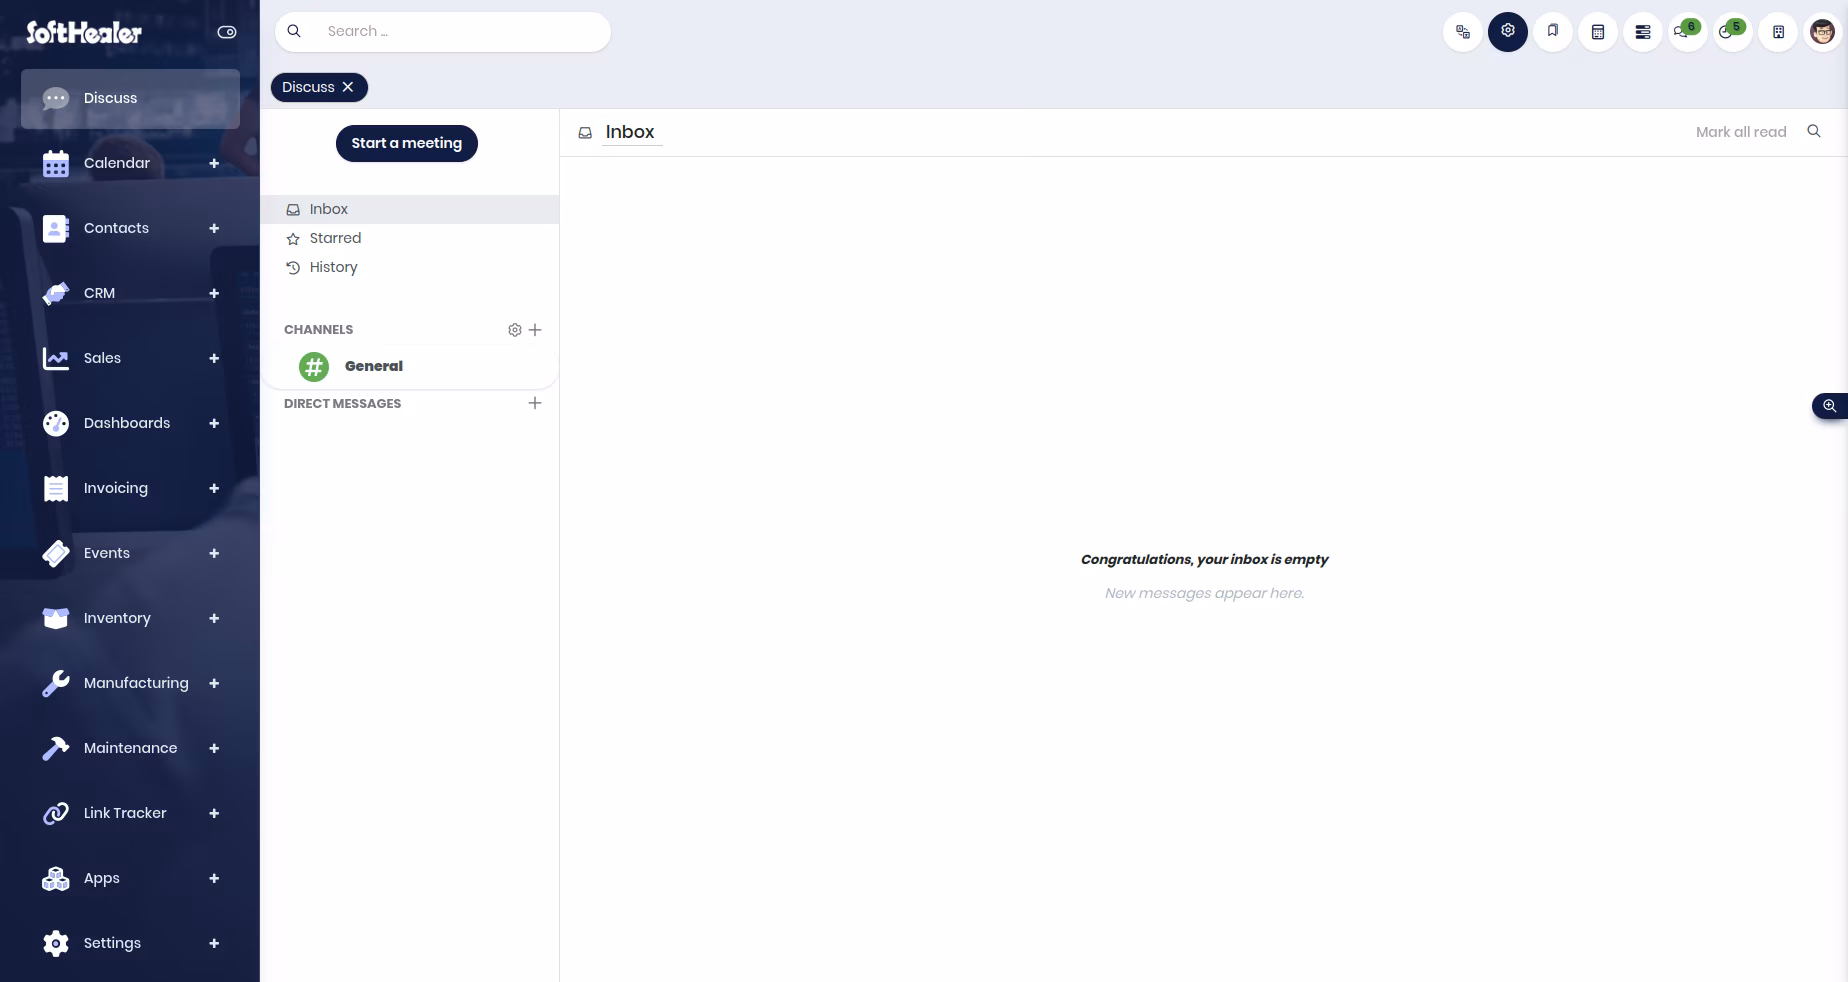Expand the Contacts plus button
This screenshot has width=1848, height=982.
(214, 228)
